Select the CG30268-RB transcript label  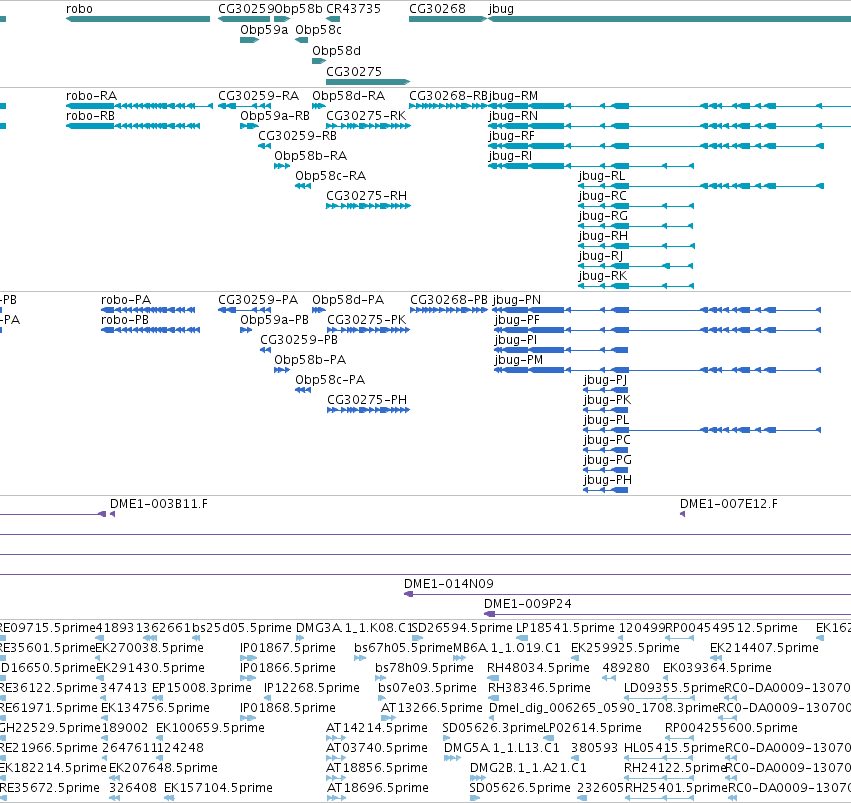click(448, 96)
